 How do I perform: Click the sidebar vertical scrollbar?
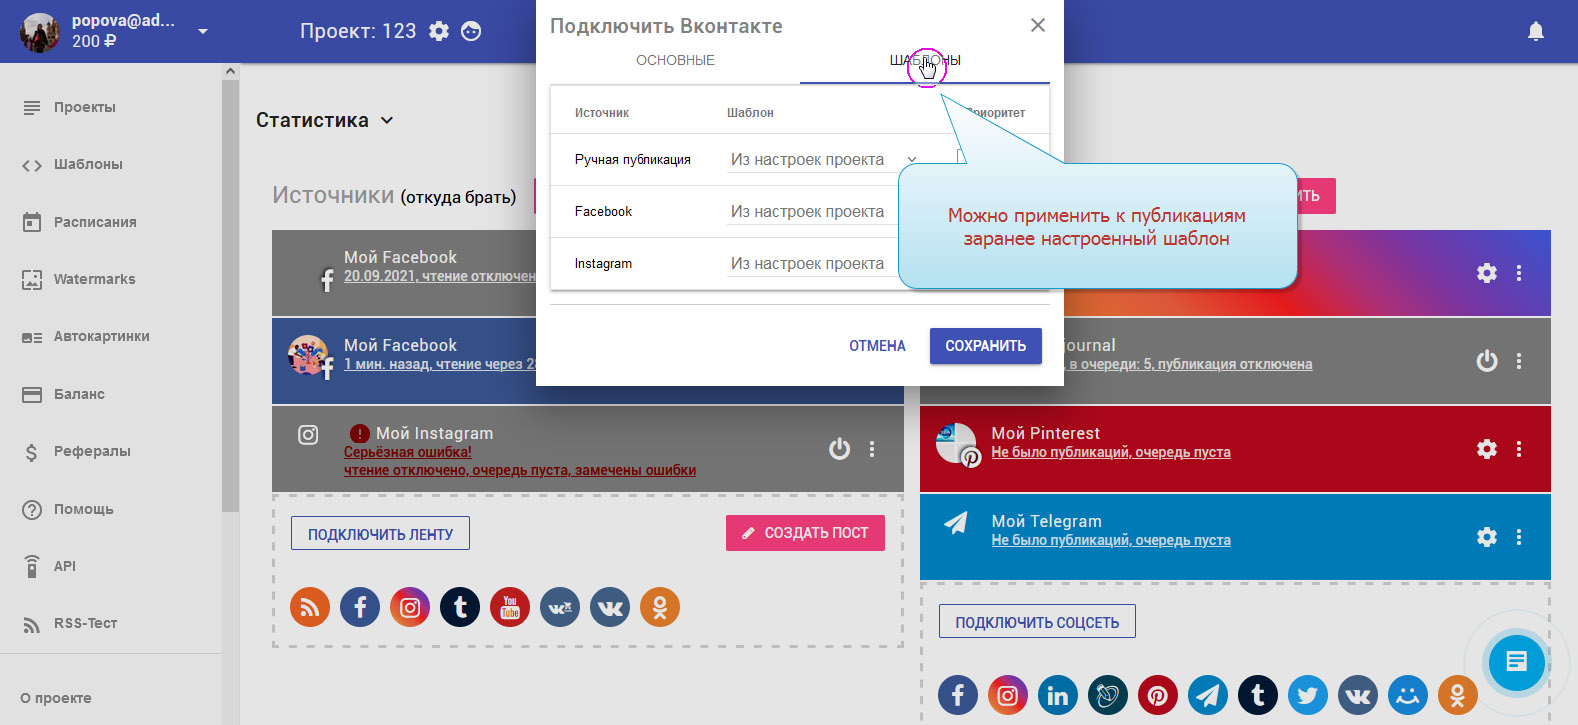coord(230,300)
